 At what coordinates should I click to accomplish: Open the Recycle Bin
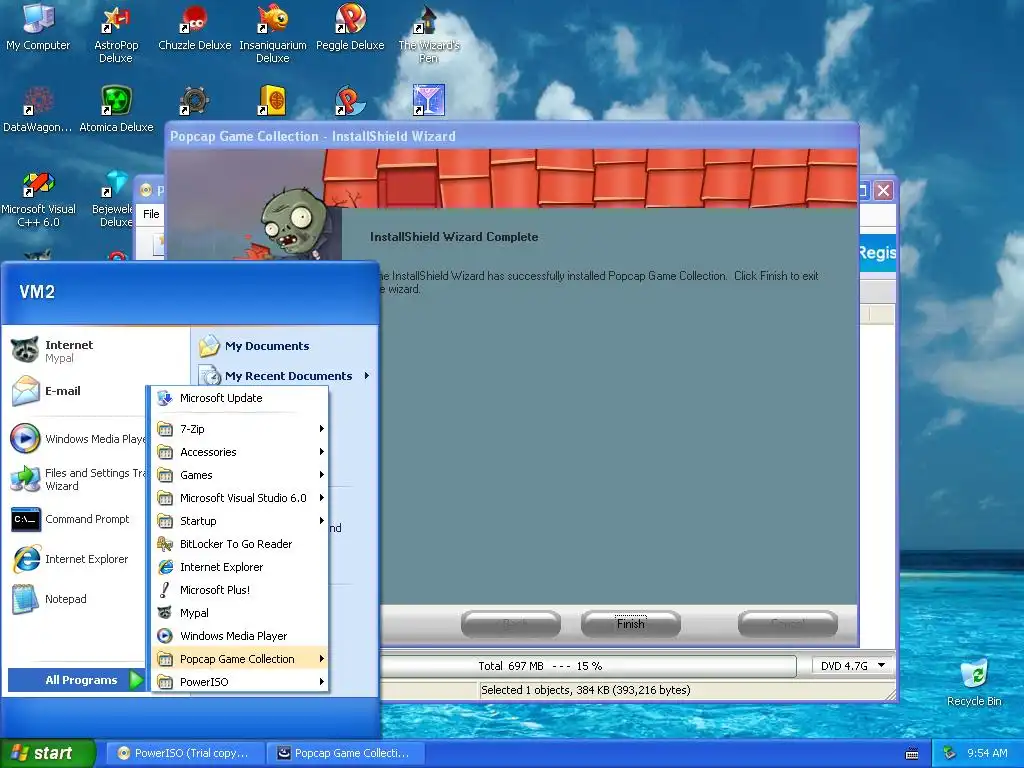click(x=974, y=683)
